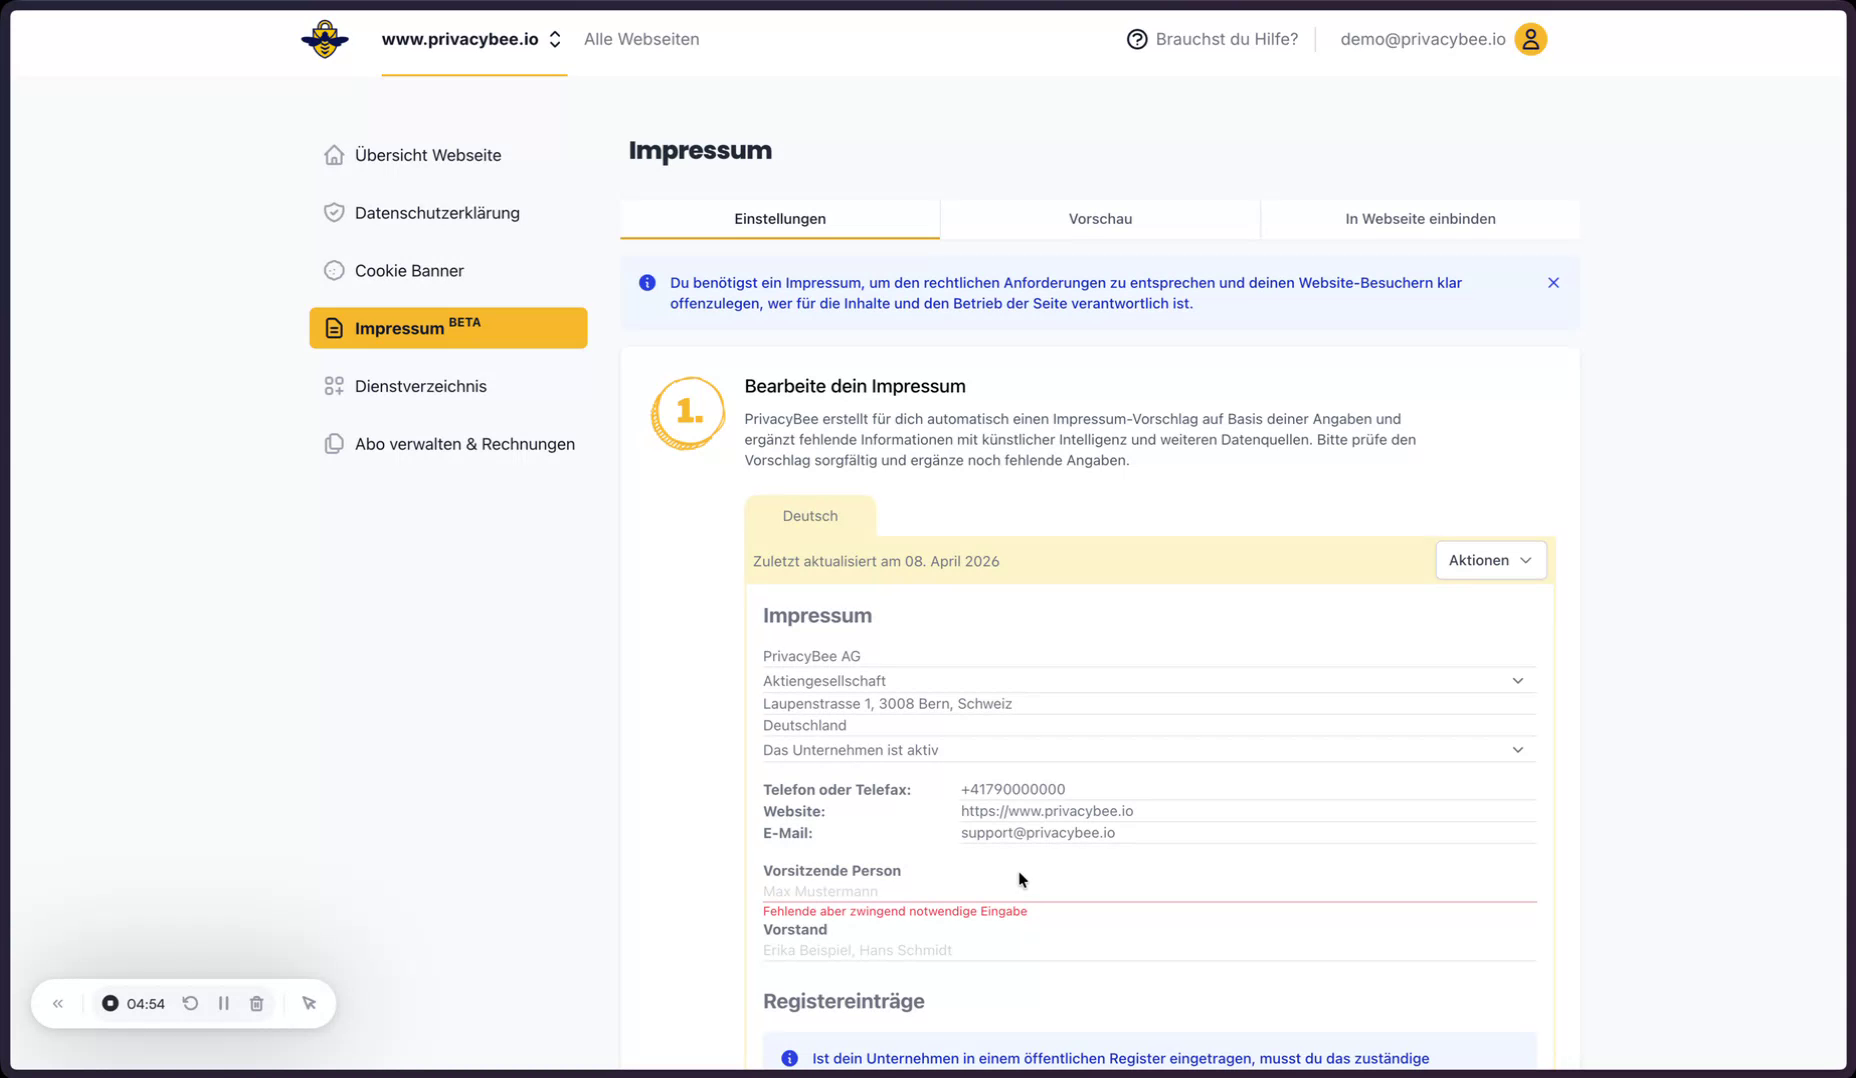Go to Alle Webseiten
Image resolution: width=1856 pixels, height=1078 pixels.
[641, 39]
